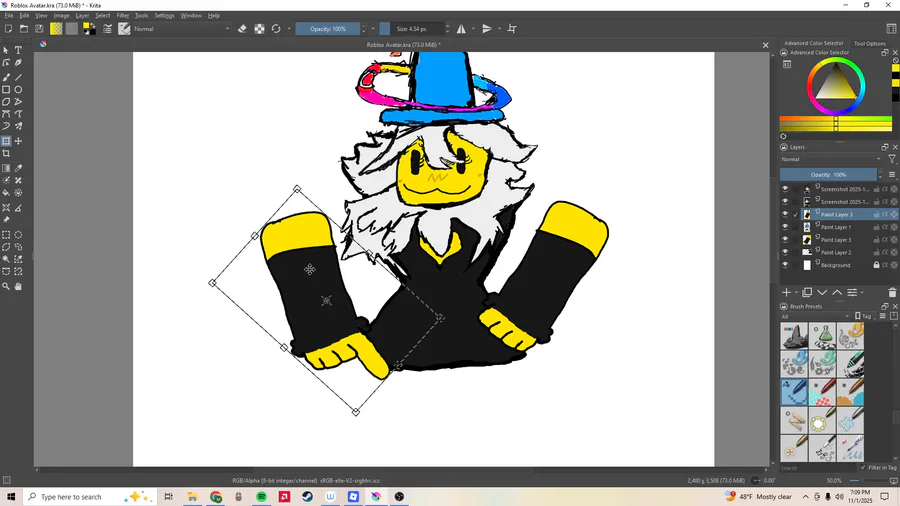The image size is (900, 506).
Task: Add a new paint layer
Action: coord(786,293)
